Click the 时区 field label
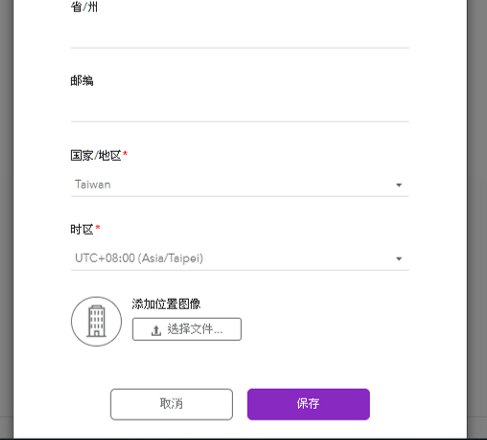Screen dimensions: 487x440 pos(82,230)
